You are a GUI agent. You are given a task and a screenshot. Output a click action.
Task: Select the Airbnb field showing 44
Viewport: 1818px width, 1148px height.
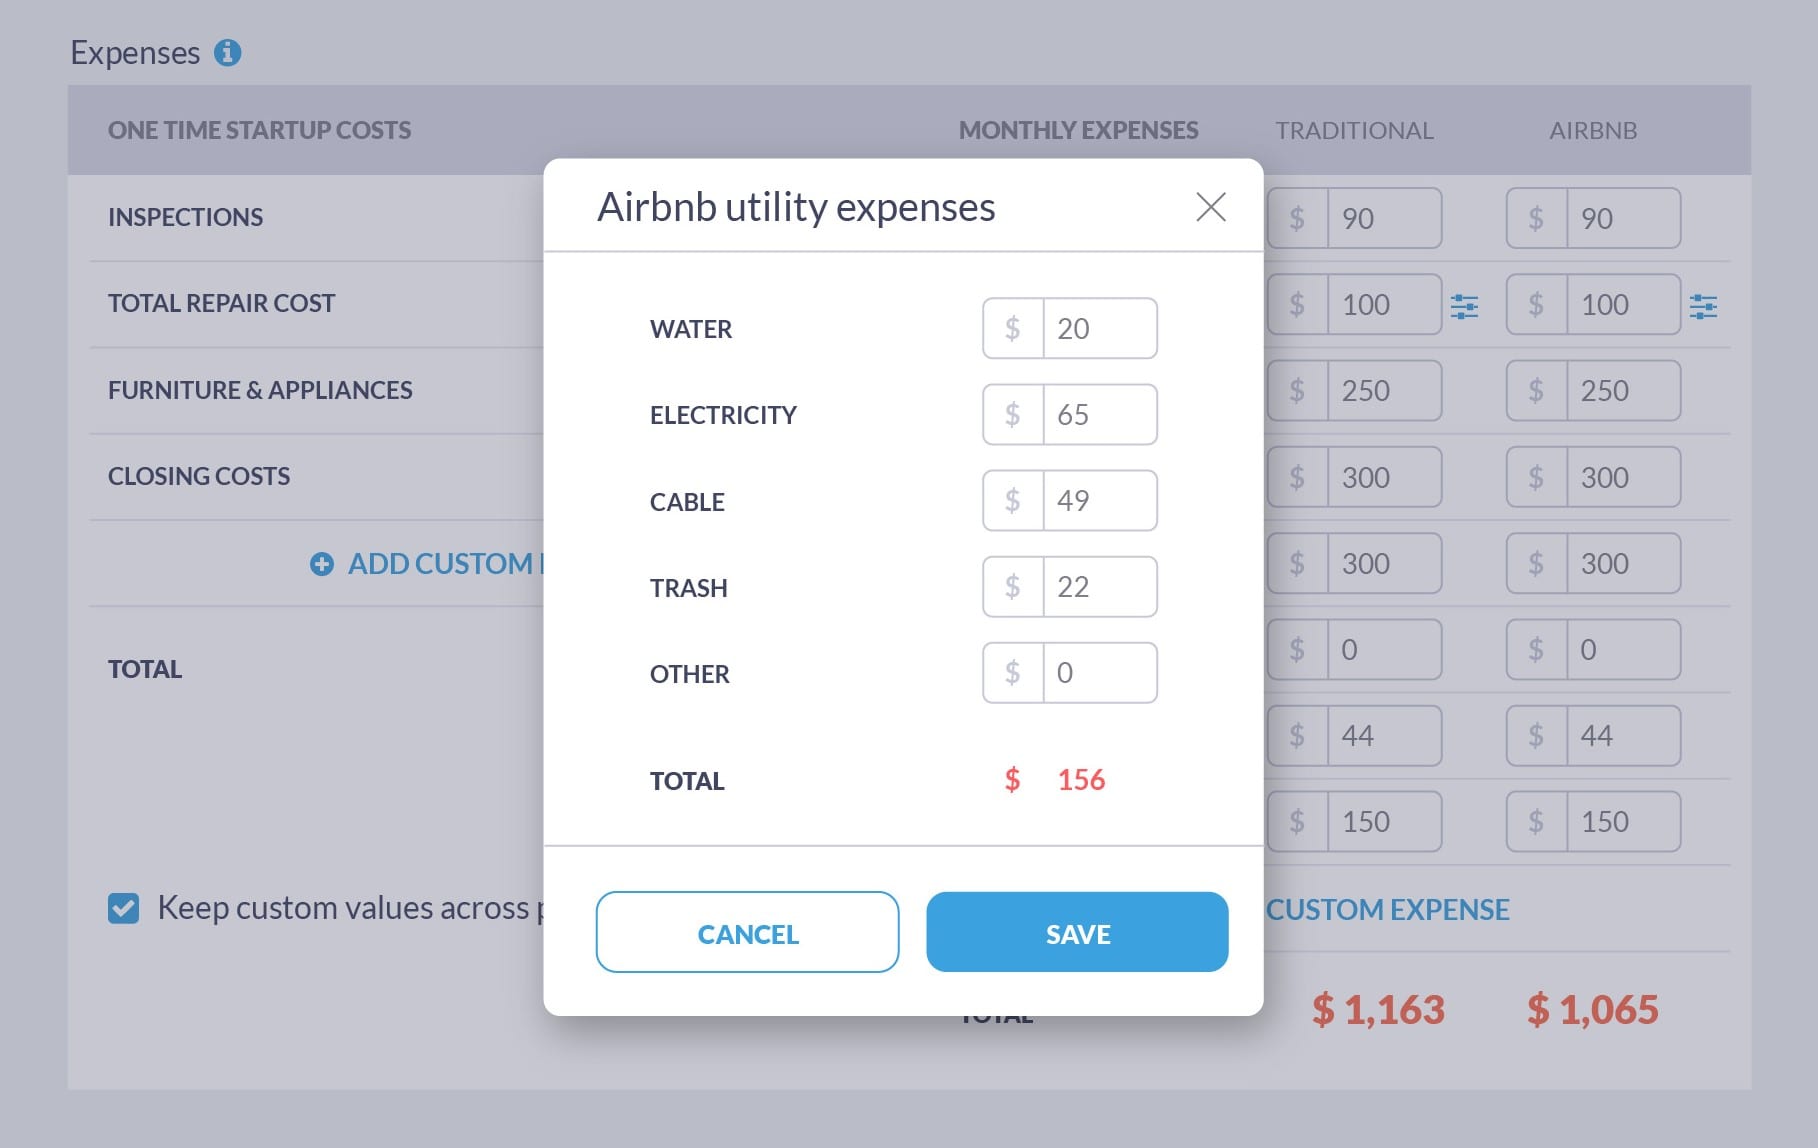tap(1622, 736)
